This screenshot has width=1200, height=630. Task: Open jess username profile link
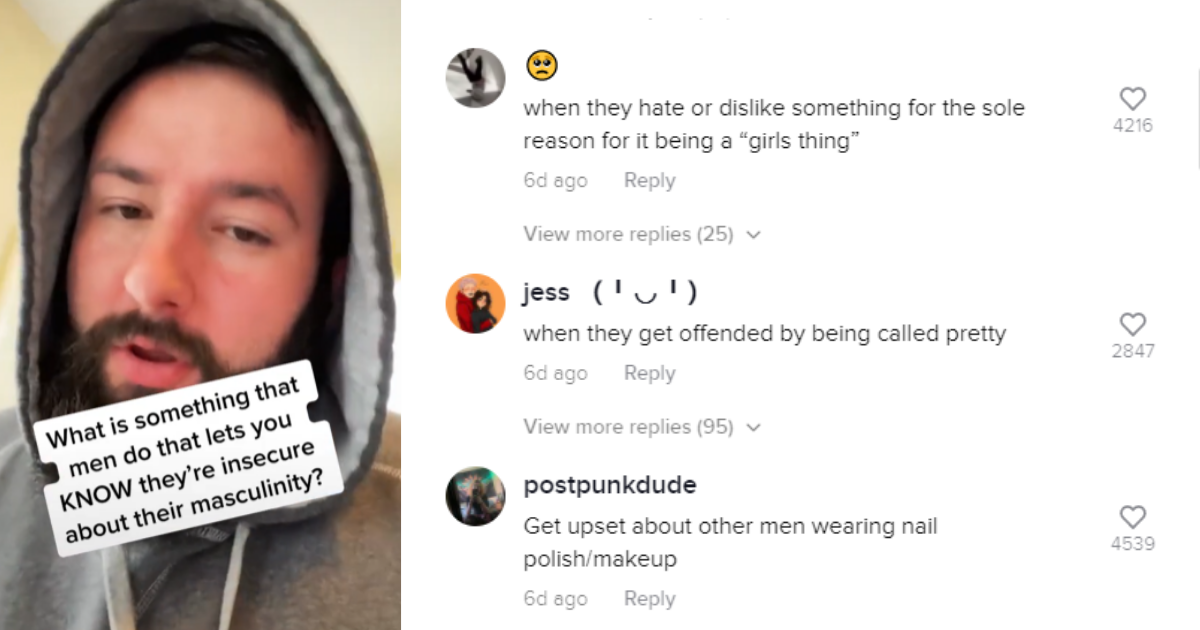click(546, 293)
